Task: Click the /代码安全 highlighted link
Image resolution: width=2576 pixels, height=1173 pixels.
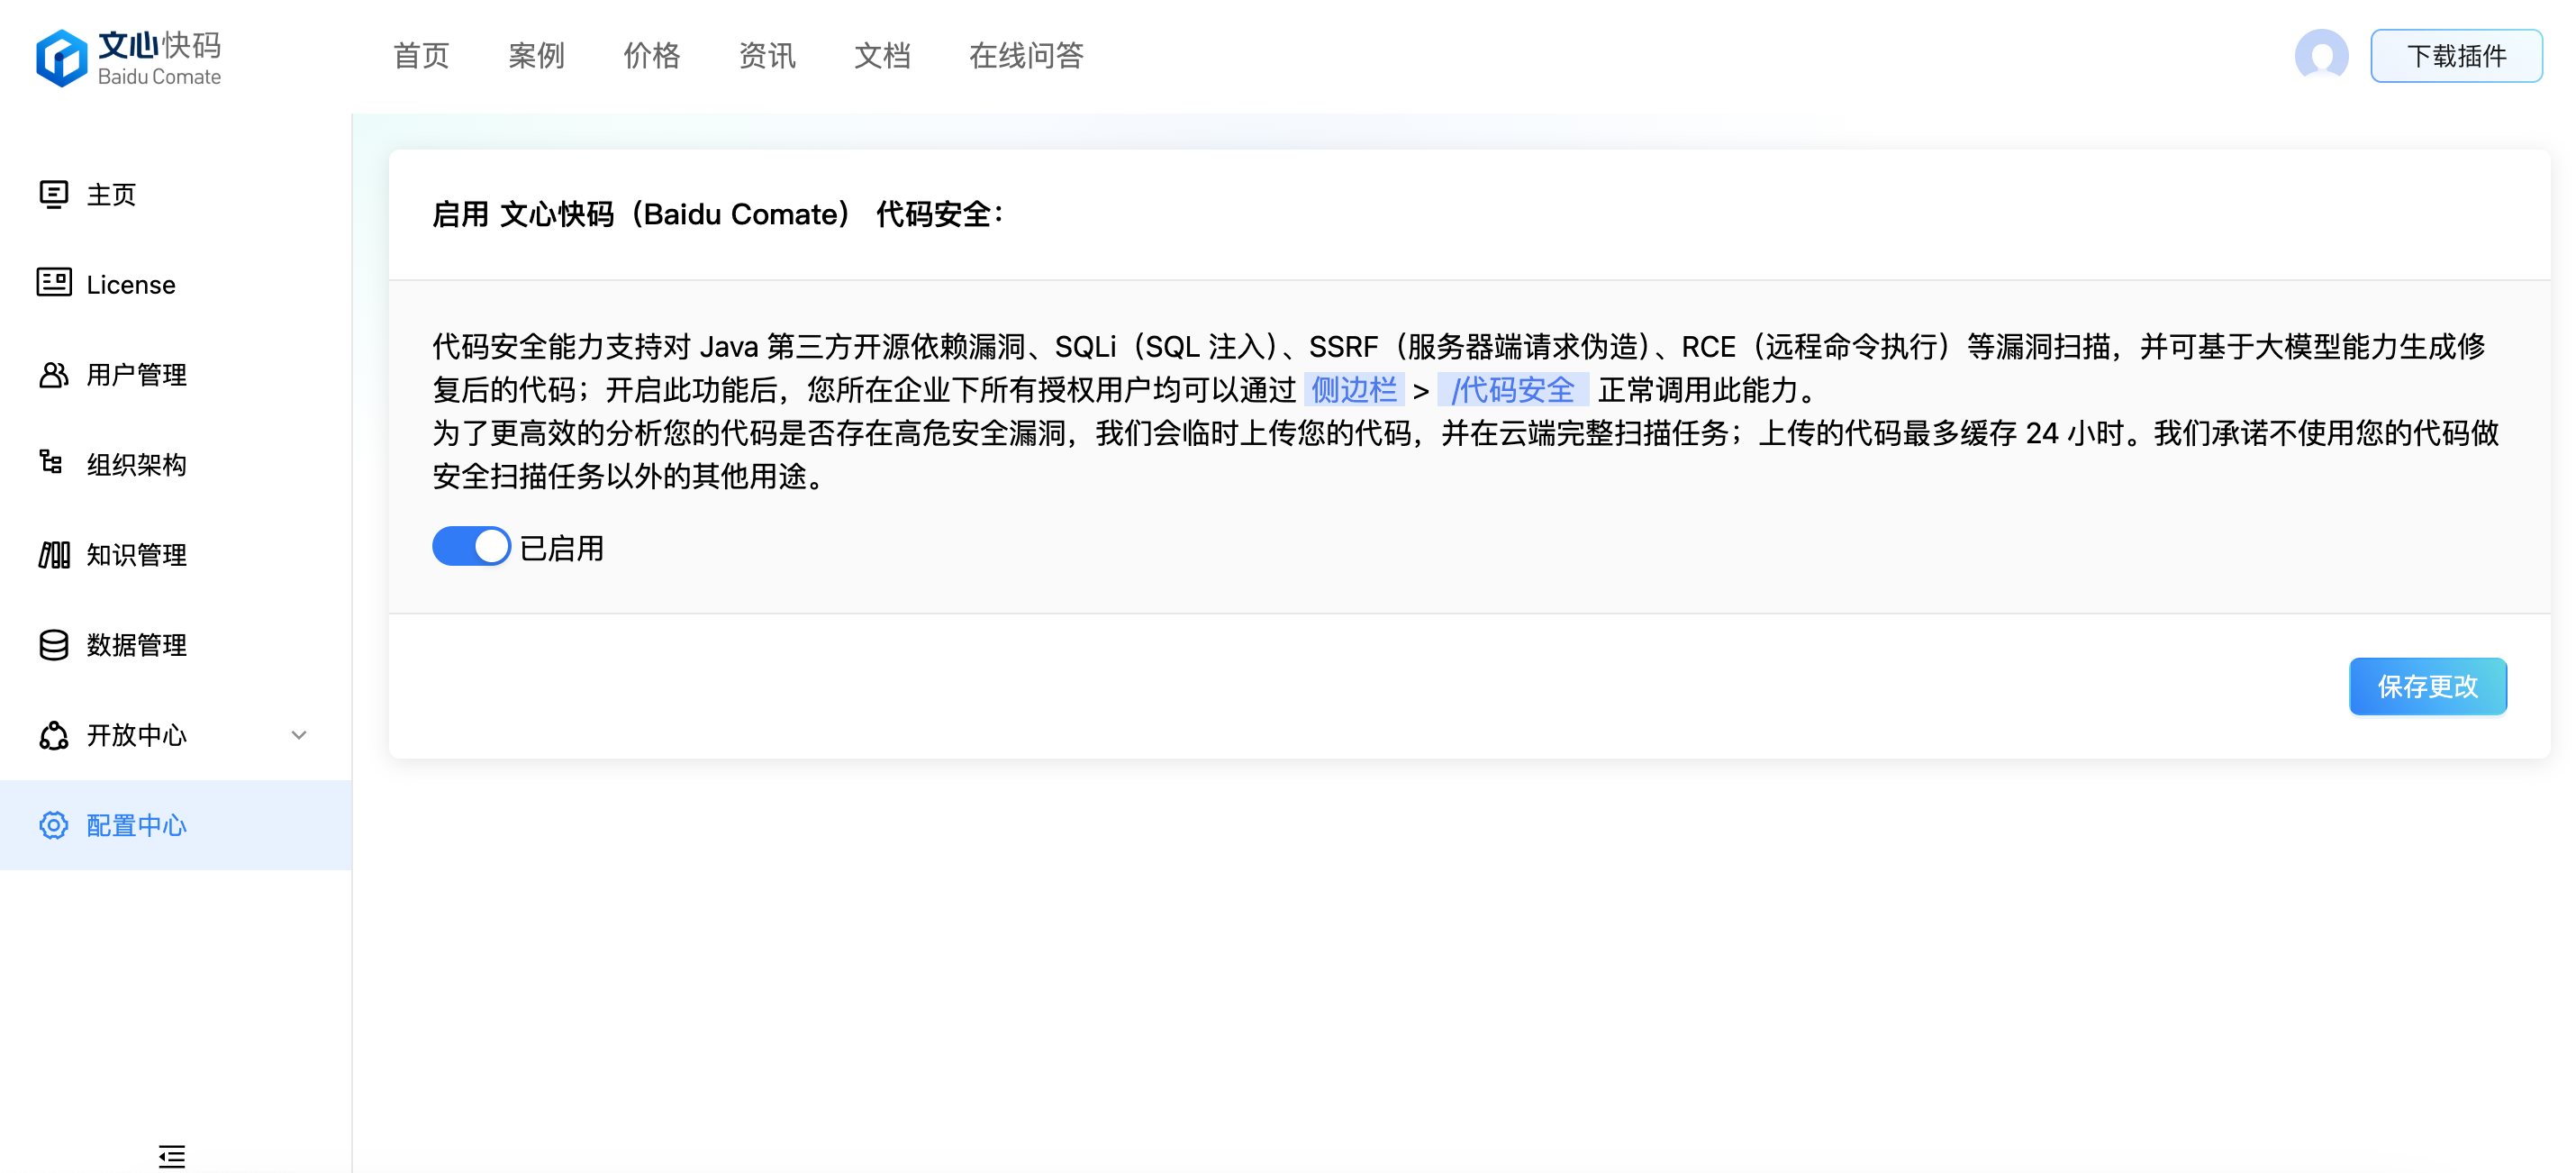Action: point(1513,390)
